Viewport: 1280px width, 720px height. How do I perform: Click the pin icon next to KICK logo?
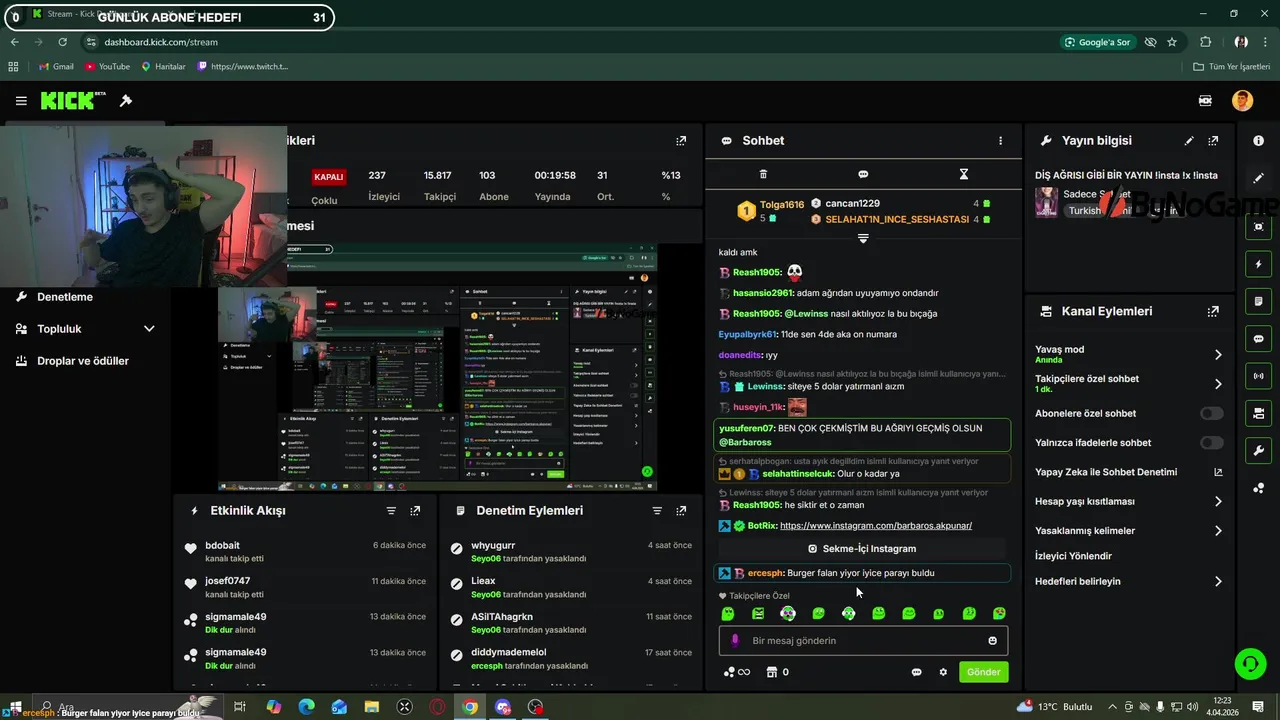(126, 101)
